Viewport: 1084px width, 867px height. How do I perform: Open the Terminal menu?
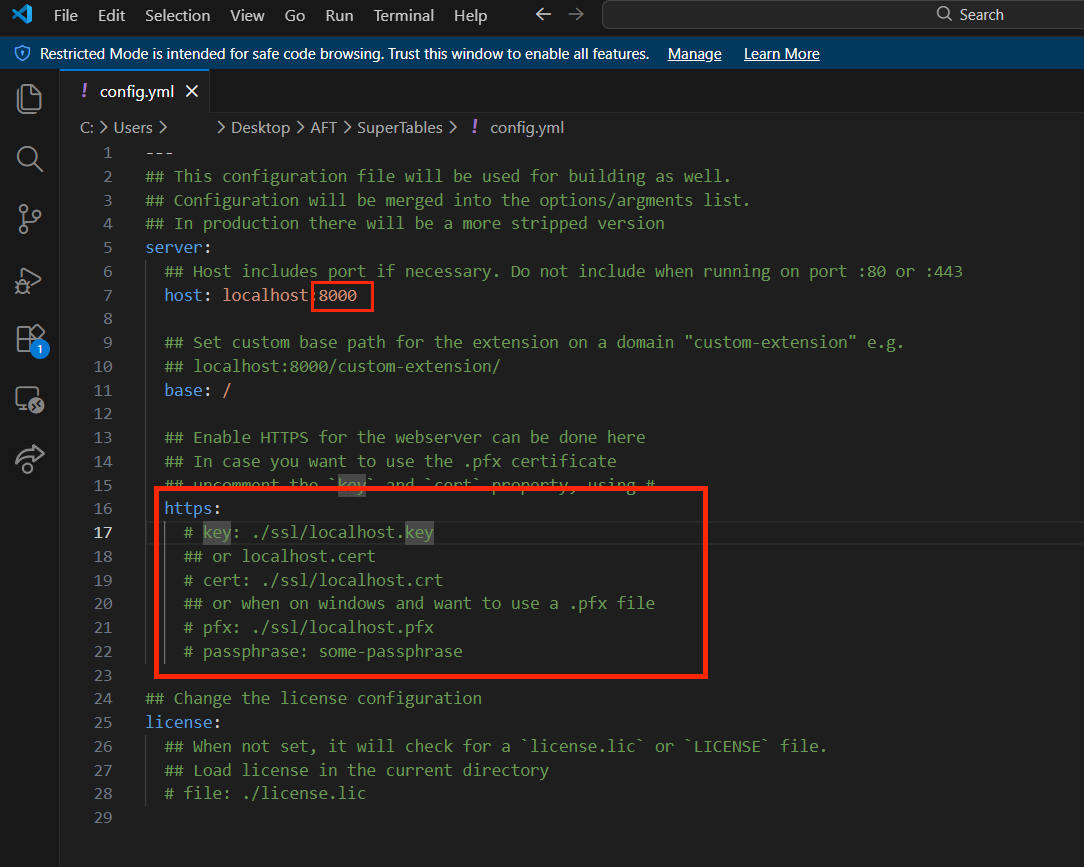[403, 16]
